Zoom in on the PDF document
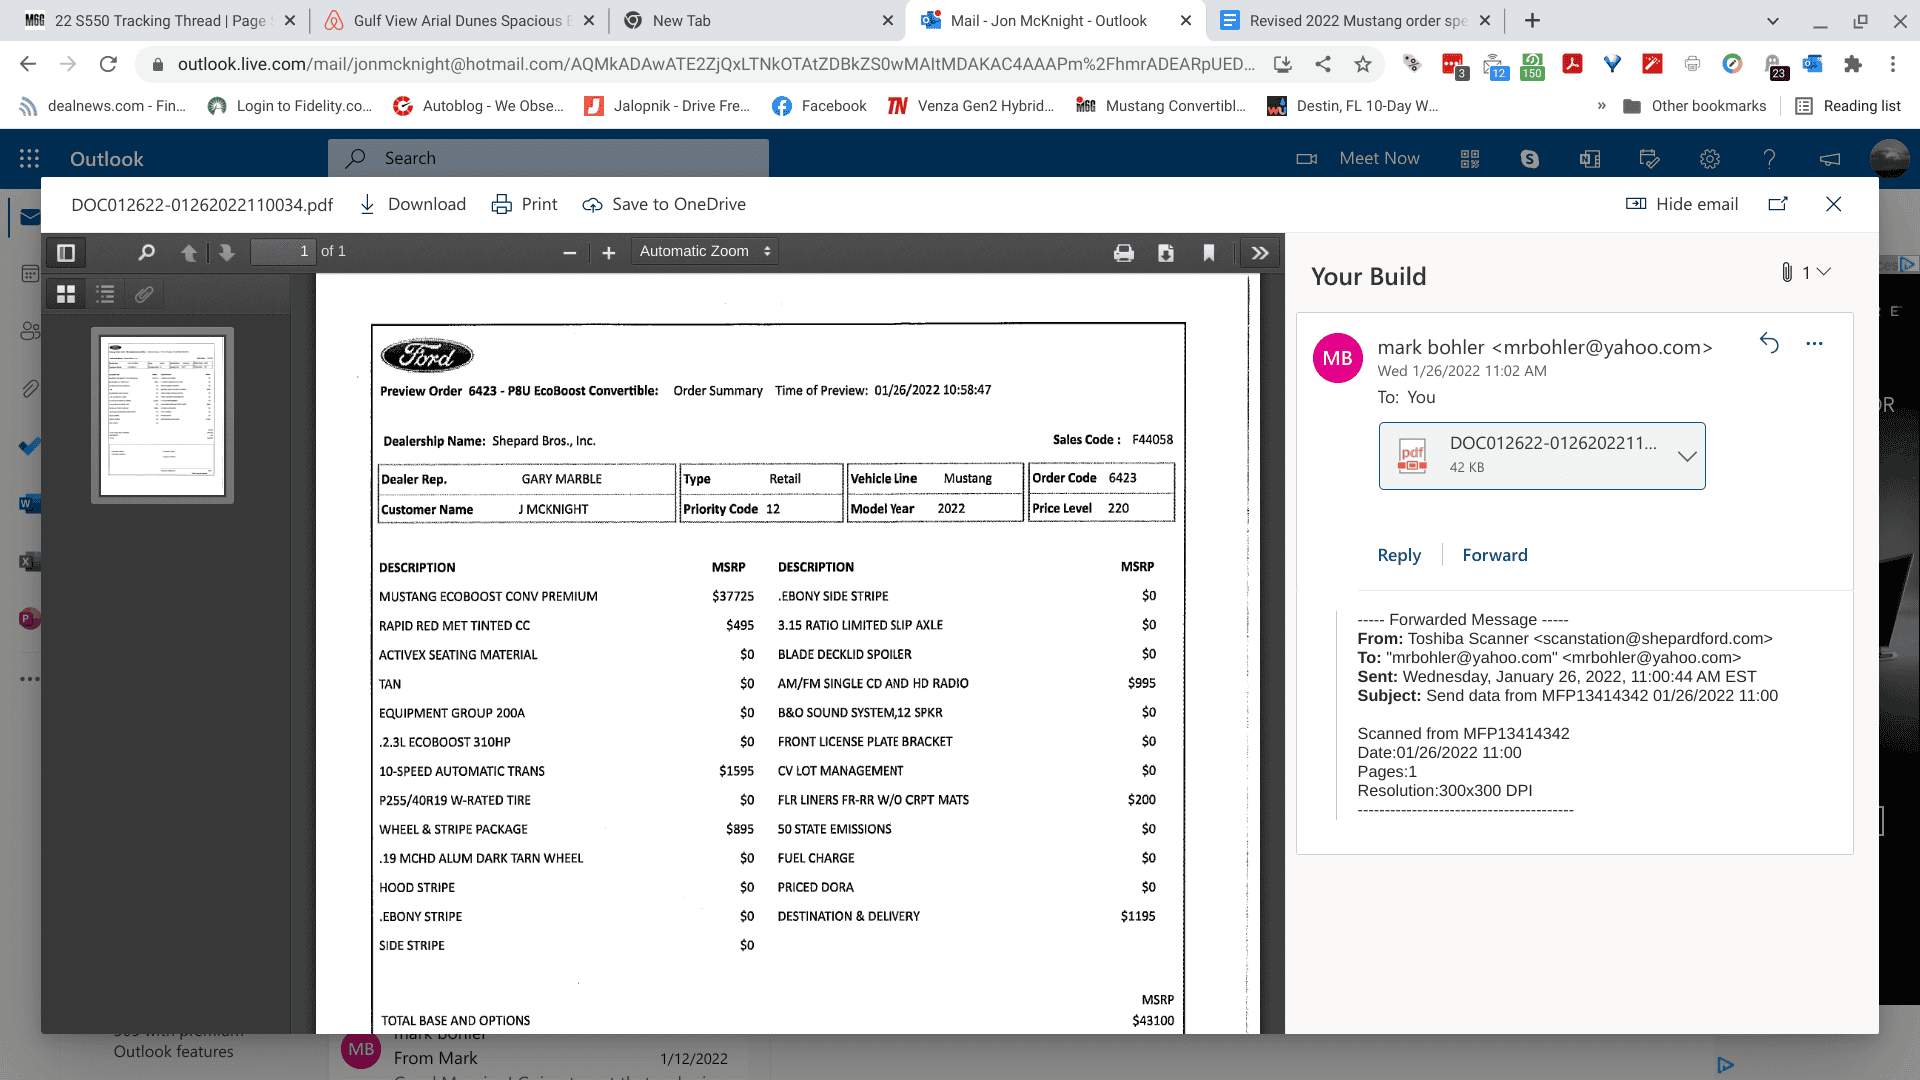This screenshot has height=1080, width=1920. [x=608, y=253]
